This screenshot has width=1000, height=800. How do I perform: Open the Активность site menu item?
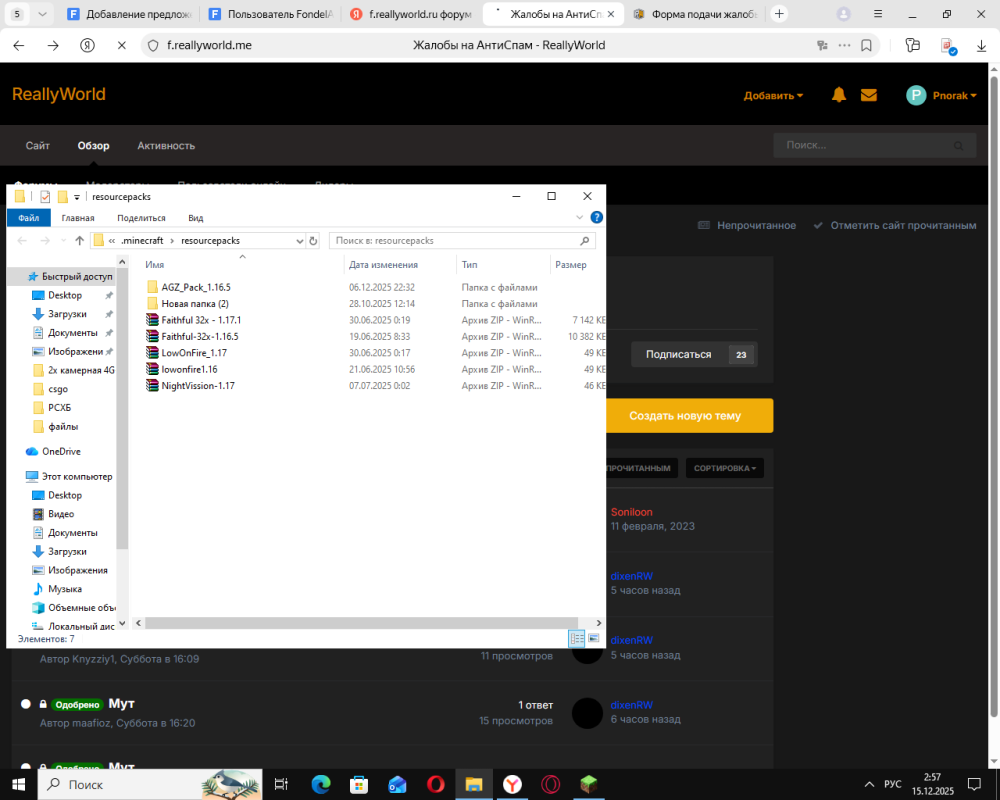click(x=166, y=145)
